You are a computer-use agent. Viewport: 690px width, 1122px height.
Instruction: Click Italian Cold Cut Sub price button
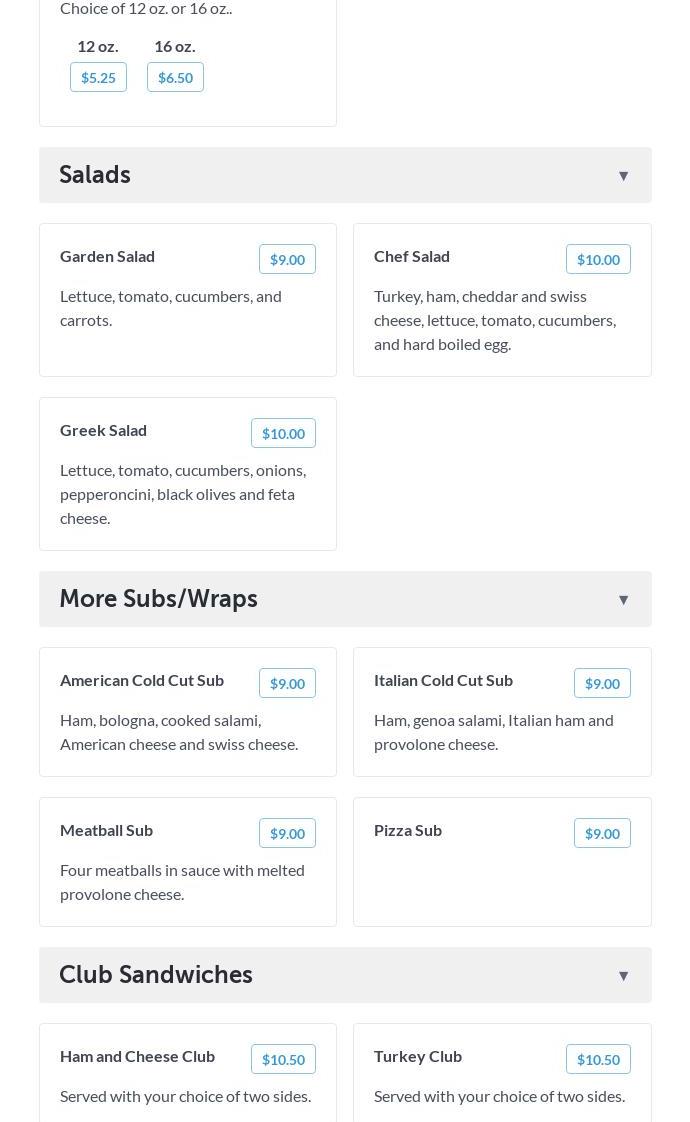pyautogui.click(x=602, y=684)
